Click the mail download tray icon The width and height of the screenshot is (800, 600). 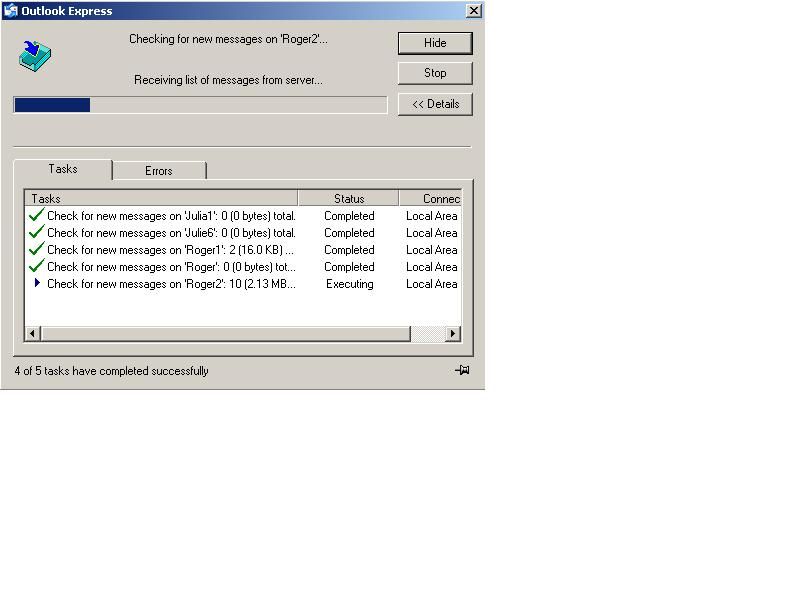pyautogui.click(x=35, y=56)
